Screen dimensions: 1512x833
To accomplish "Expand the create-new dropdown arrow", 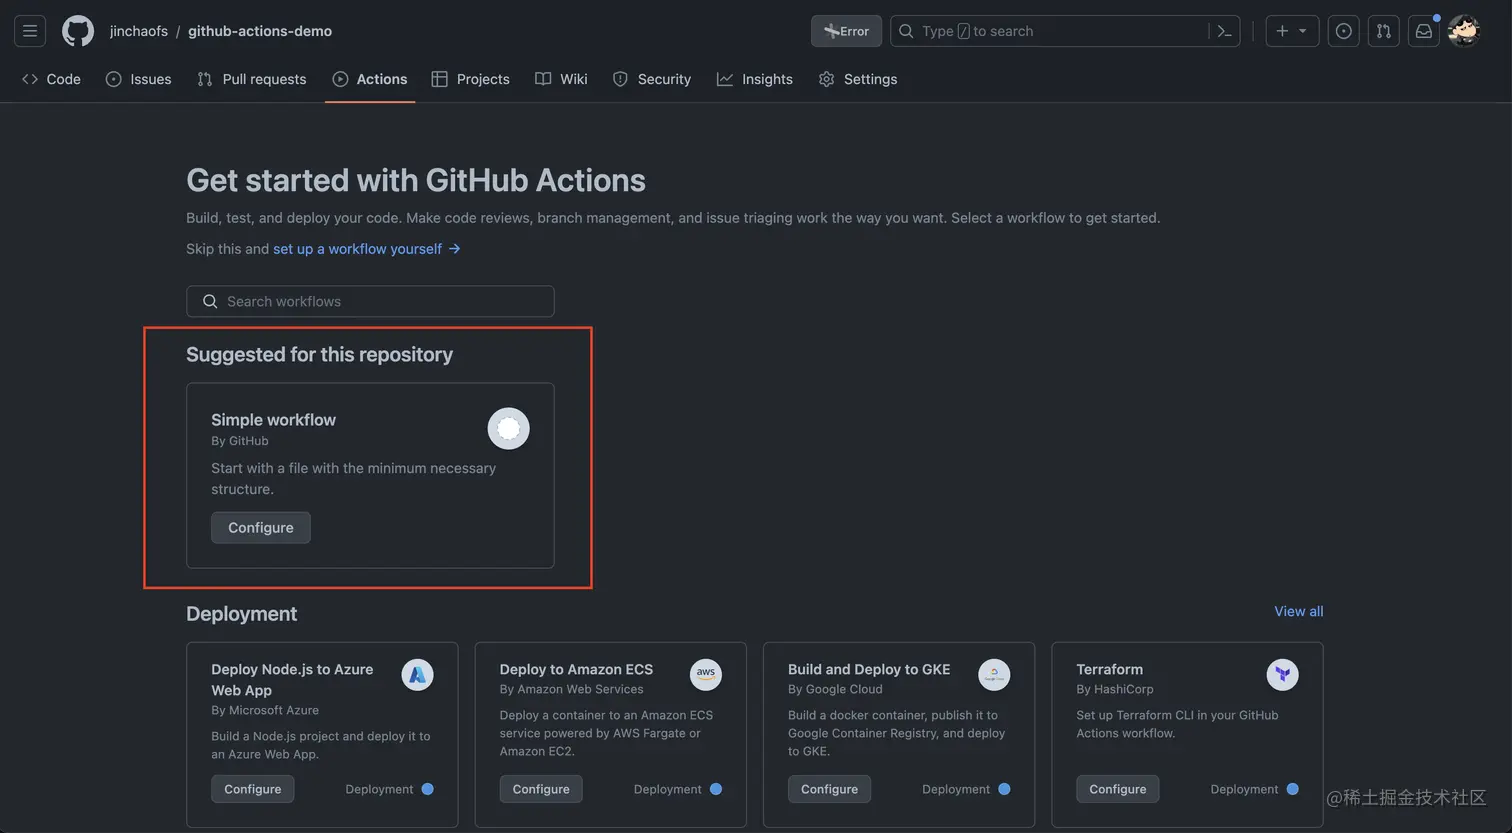I will (x=1303, y=31).
